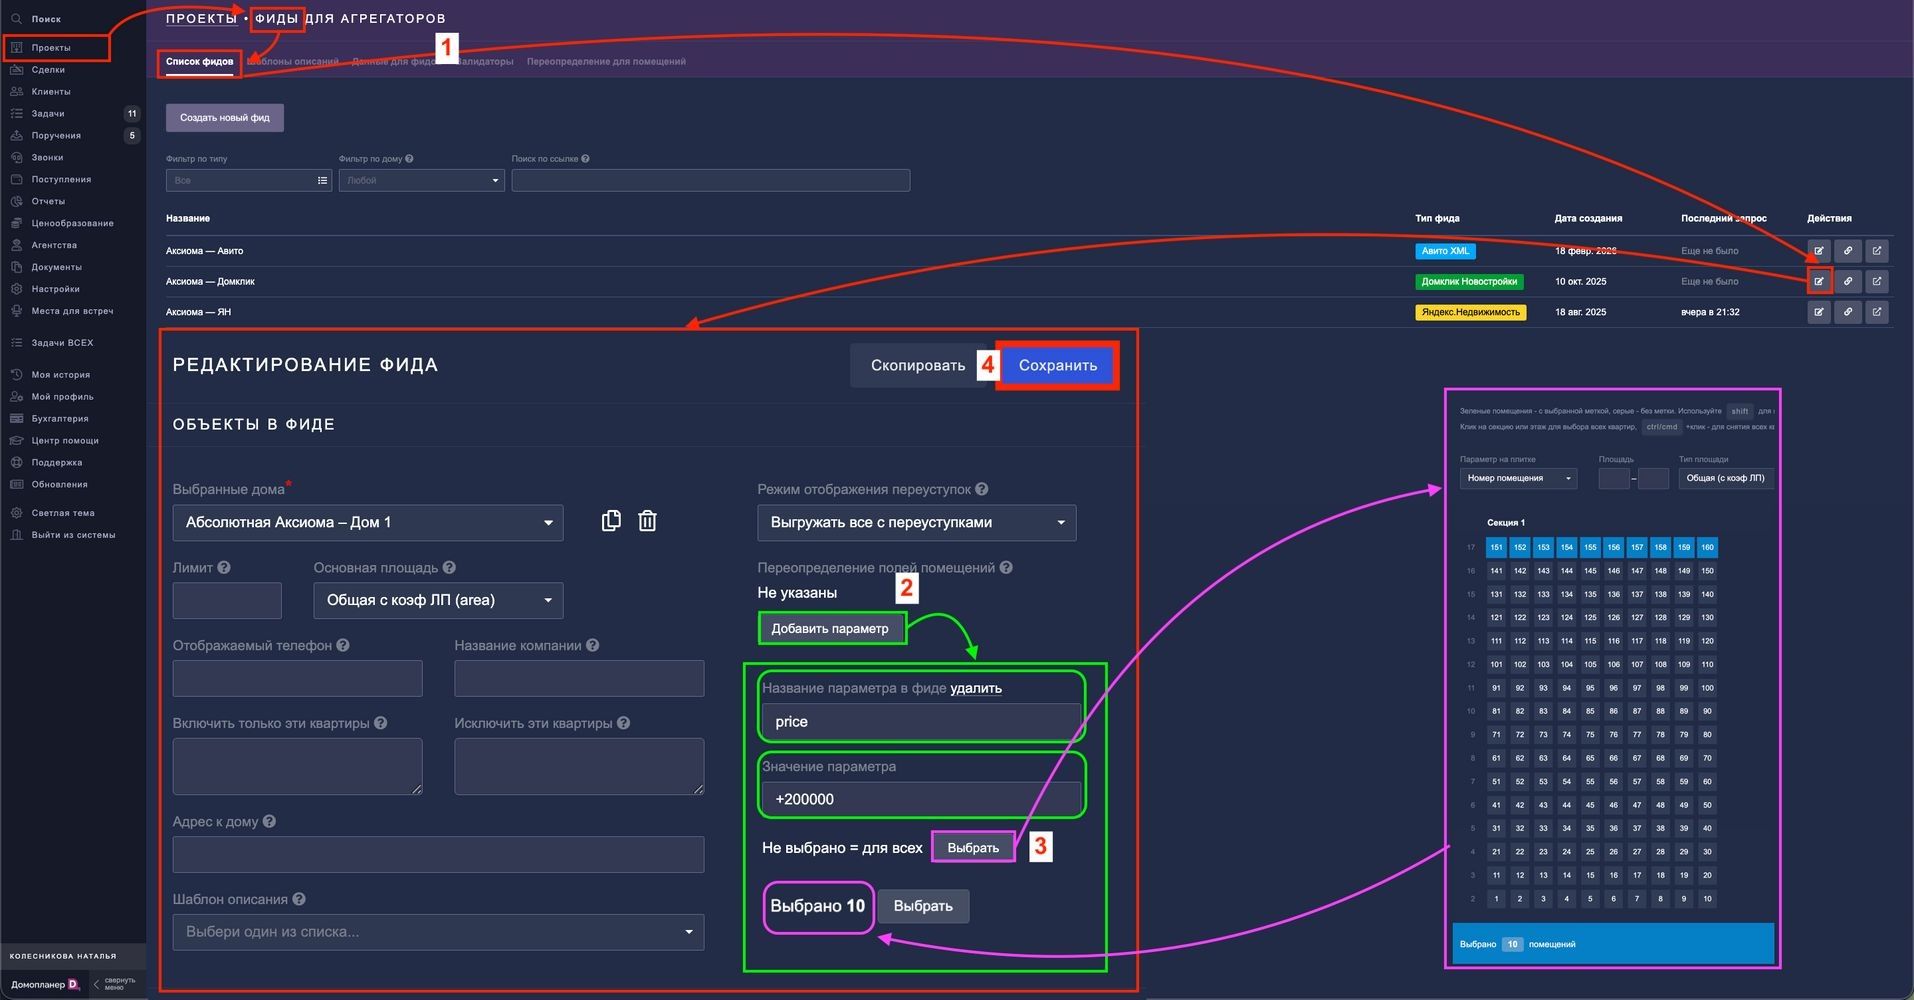The width and height of the screenshot is (1914, 1000).
Task: Expand the Шаблон описания dropdown
Action: point(438,932)
